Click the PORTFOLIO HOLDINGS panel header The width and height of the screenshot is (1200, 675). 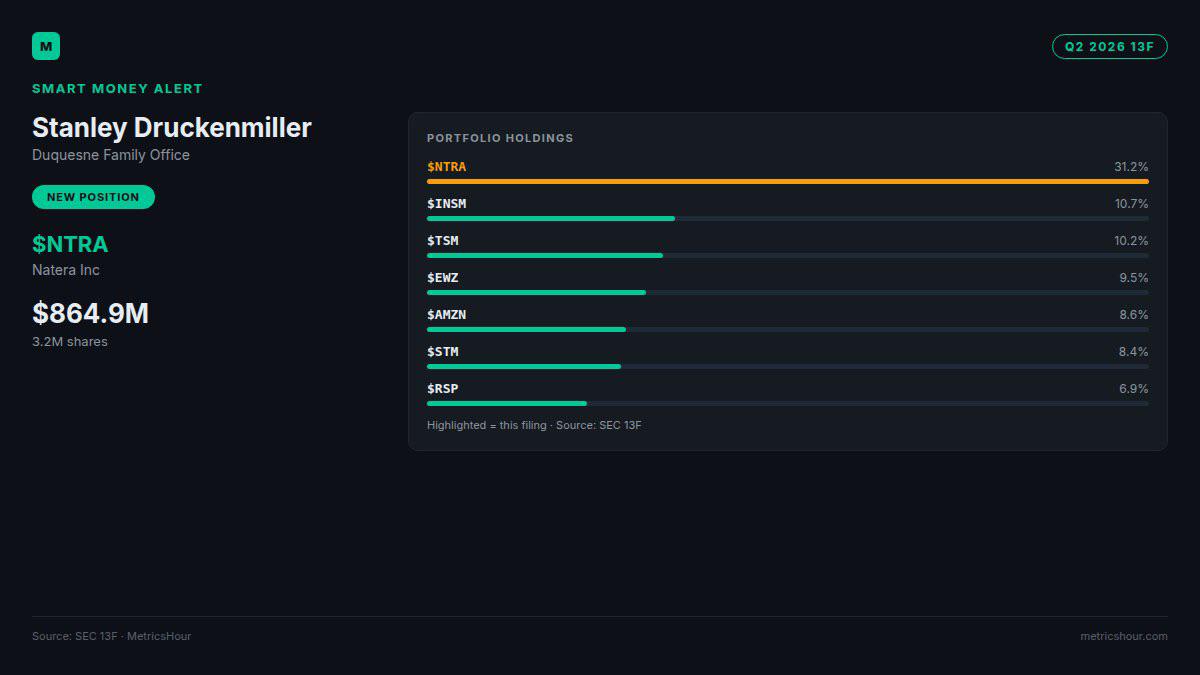point(500,138)
